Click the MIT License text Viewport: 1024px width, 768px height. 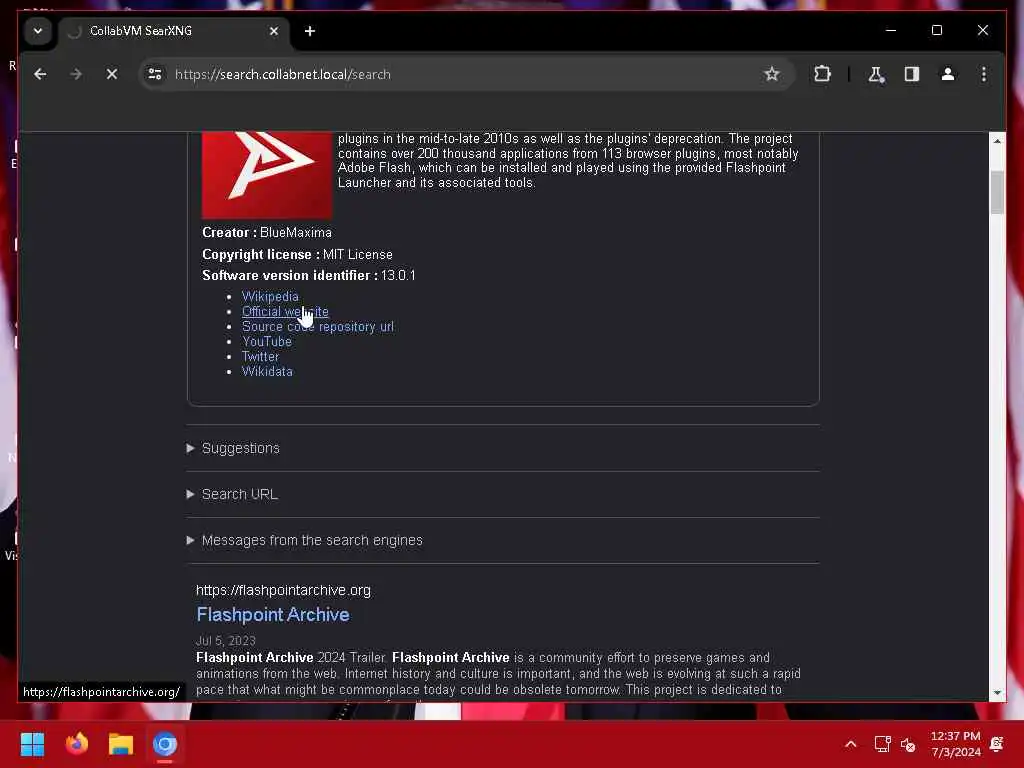(x=357, y=255)
